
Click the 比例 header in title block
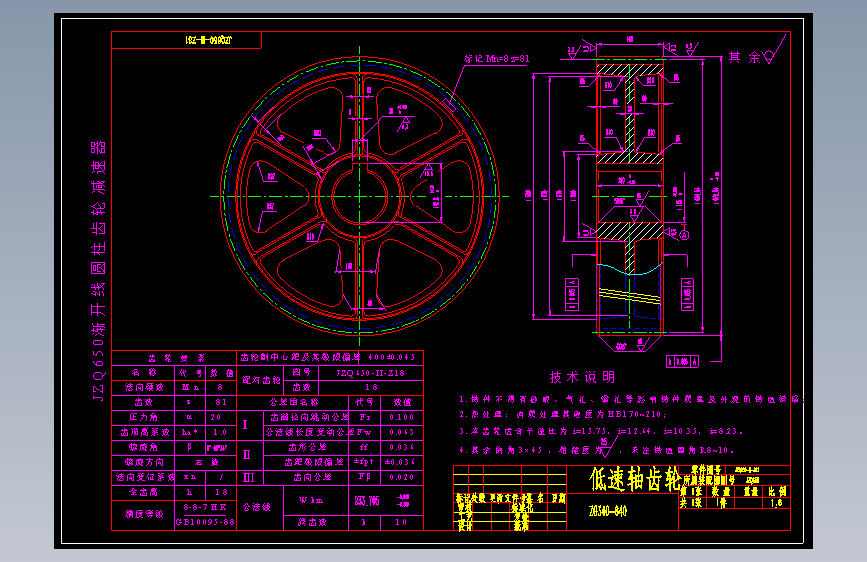coord(777,491)
